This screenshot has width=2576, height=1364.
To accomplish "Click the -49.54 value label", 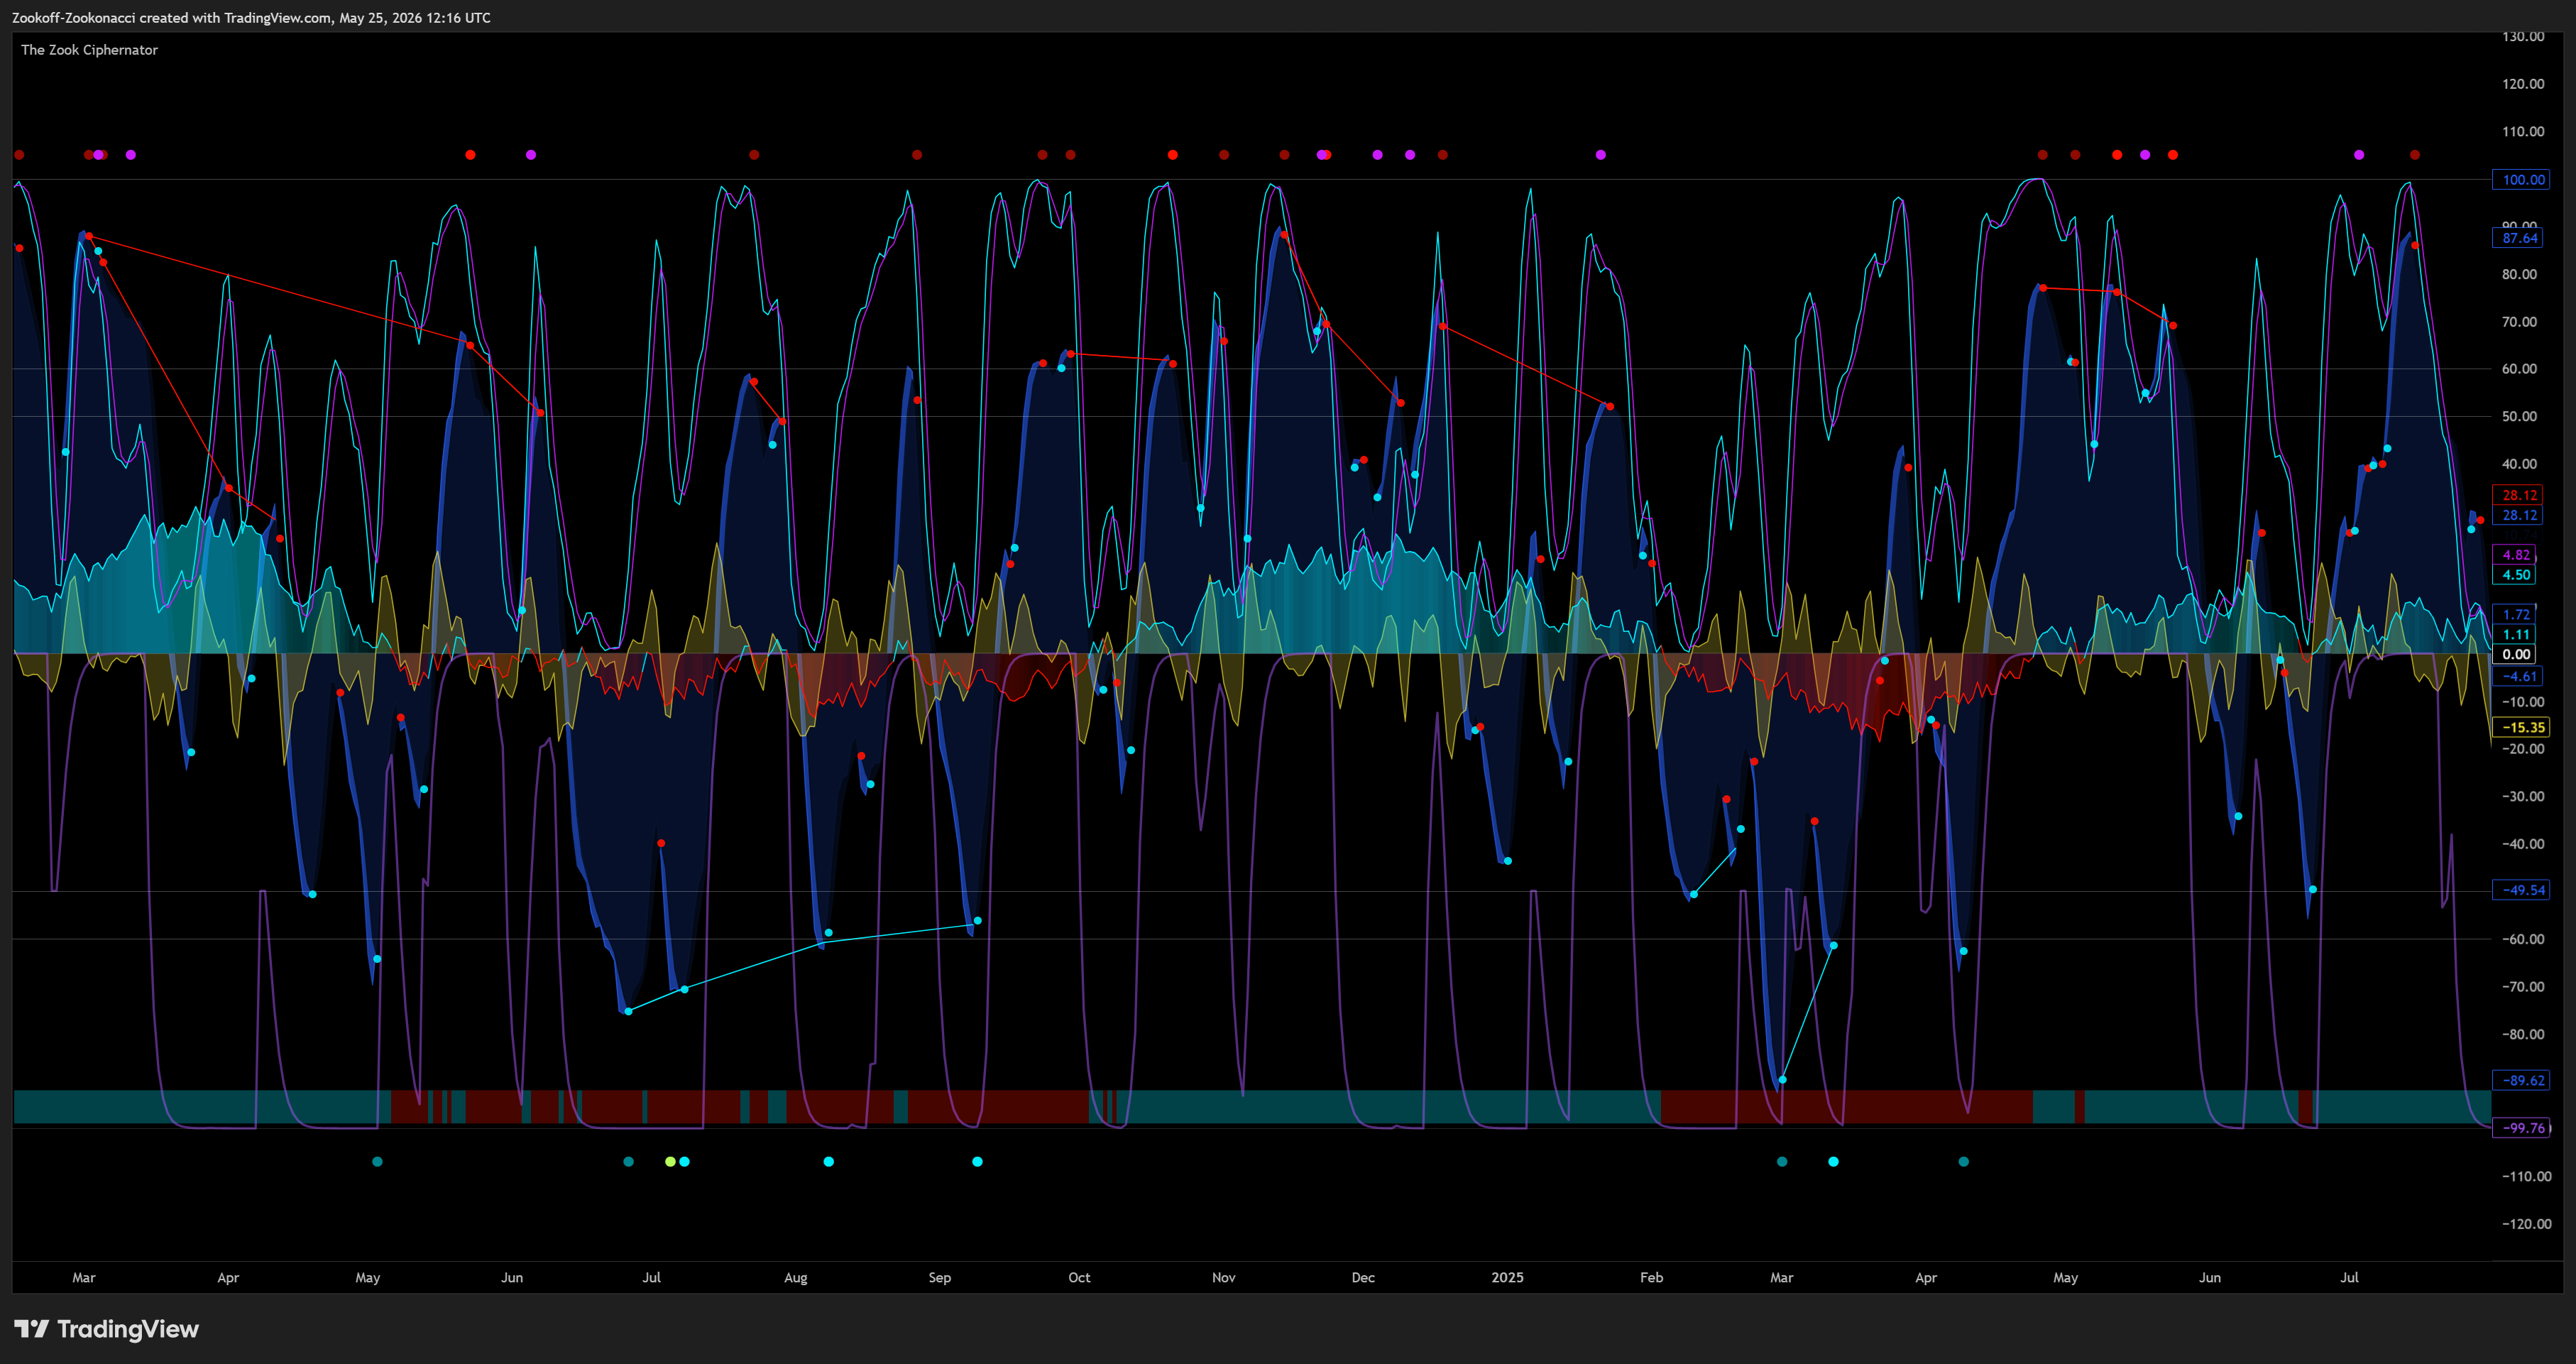I will pyautogui.click(x=2522, y=890).
